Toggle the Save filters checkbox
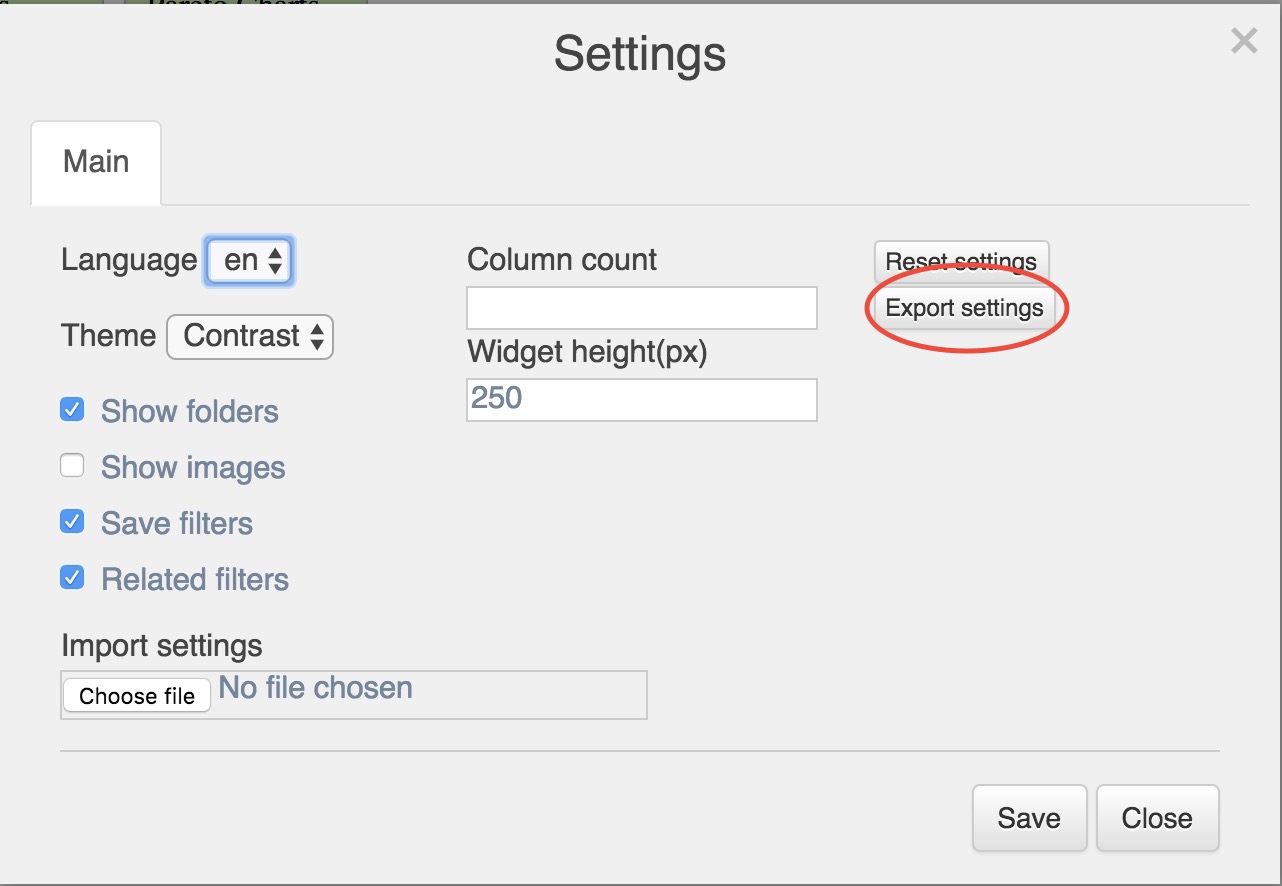Screen dimensions: 1282x886 pyautogui.click(x=72, y=522)
